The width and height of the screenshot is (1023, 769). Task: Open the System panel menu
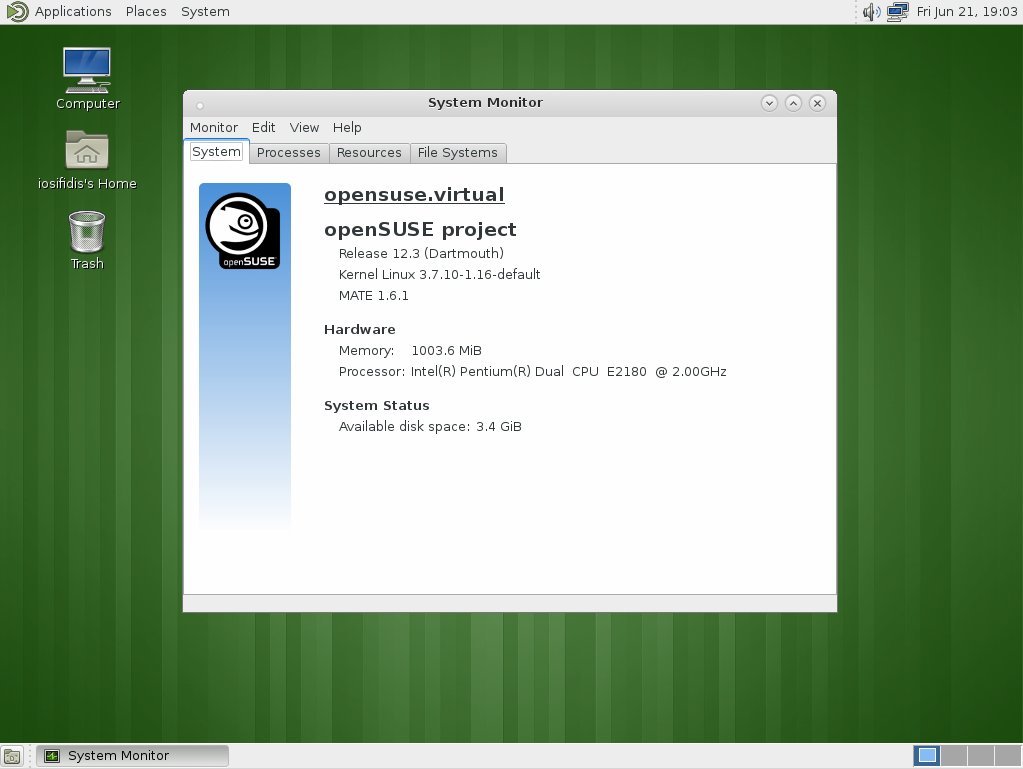click(x=205, y=12)
